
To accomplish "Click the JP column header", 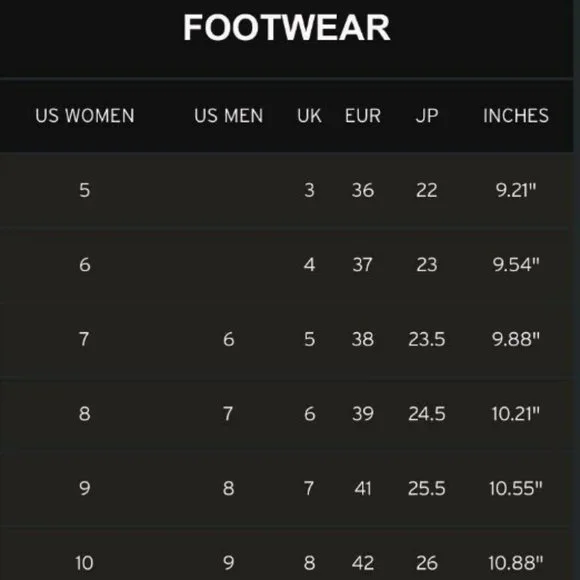I will (x=427, y=116).
